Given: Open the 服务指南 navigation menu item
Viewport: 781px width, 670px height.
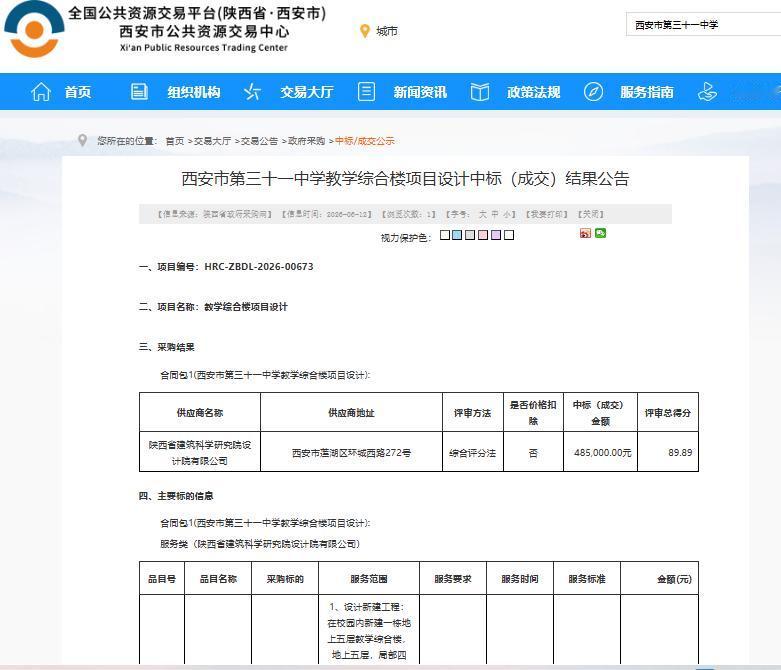Looking at the screenshot, I should click(x=647, y=92).
